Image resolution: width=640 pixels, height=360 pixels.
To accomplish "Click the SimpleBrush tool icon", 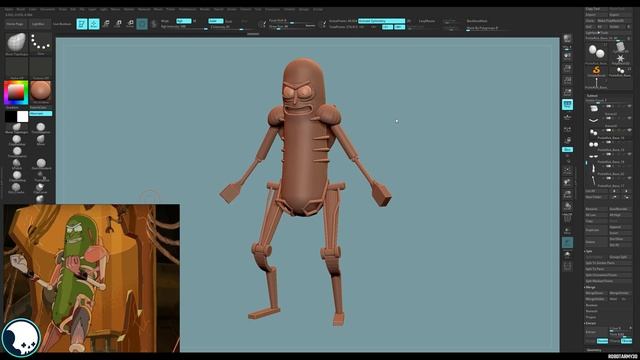I will pyautogui.click(x=597, y=71).
